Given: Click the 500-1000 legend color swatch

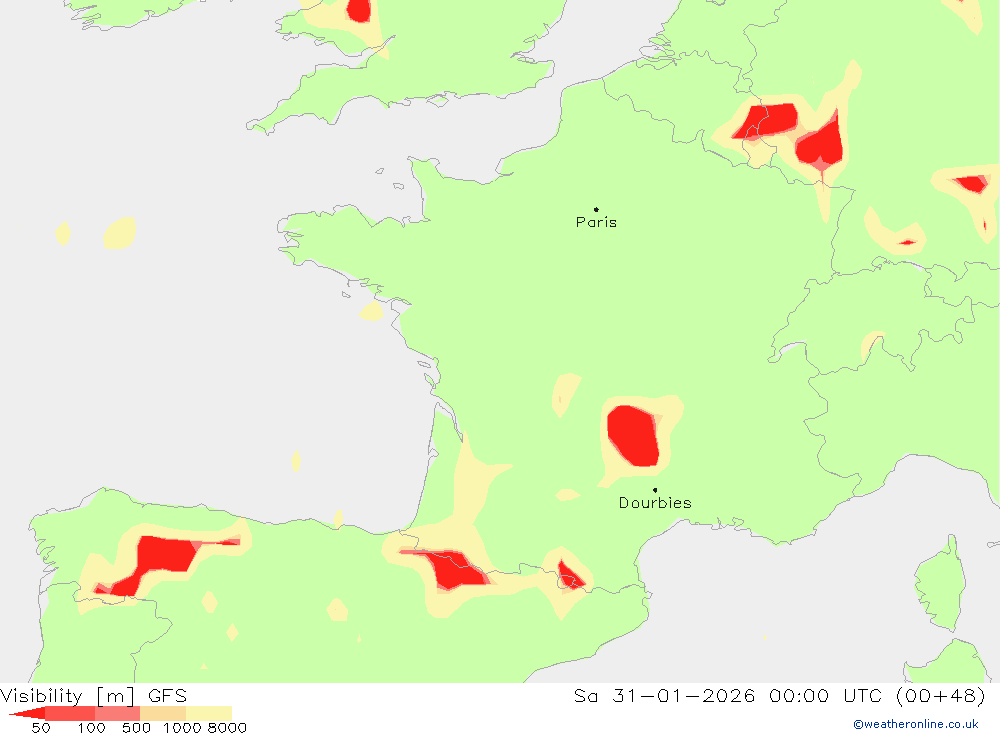Looking at the screenshot, I should (x=163, y=713).
